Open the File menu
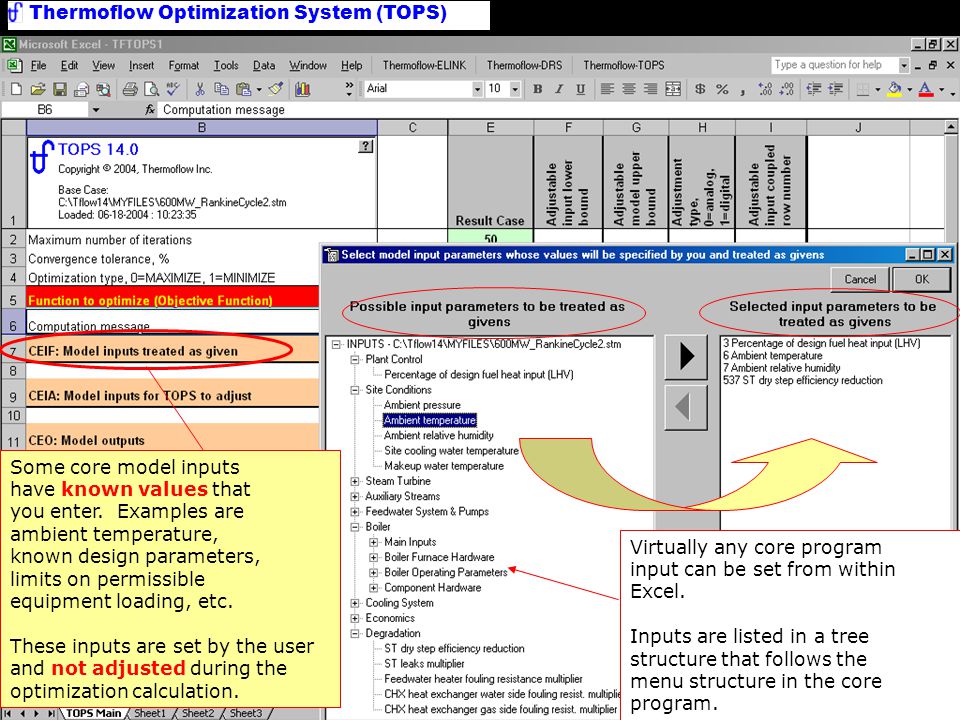Screen dimensions: 960x720 click(38, 66)
